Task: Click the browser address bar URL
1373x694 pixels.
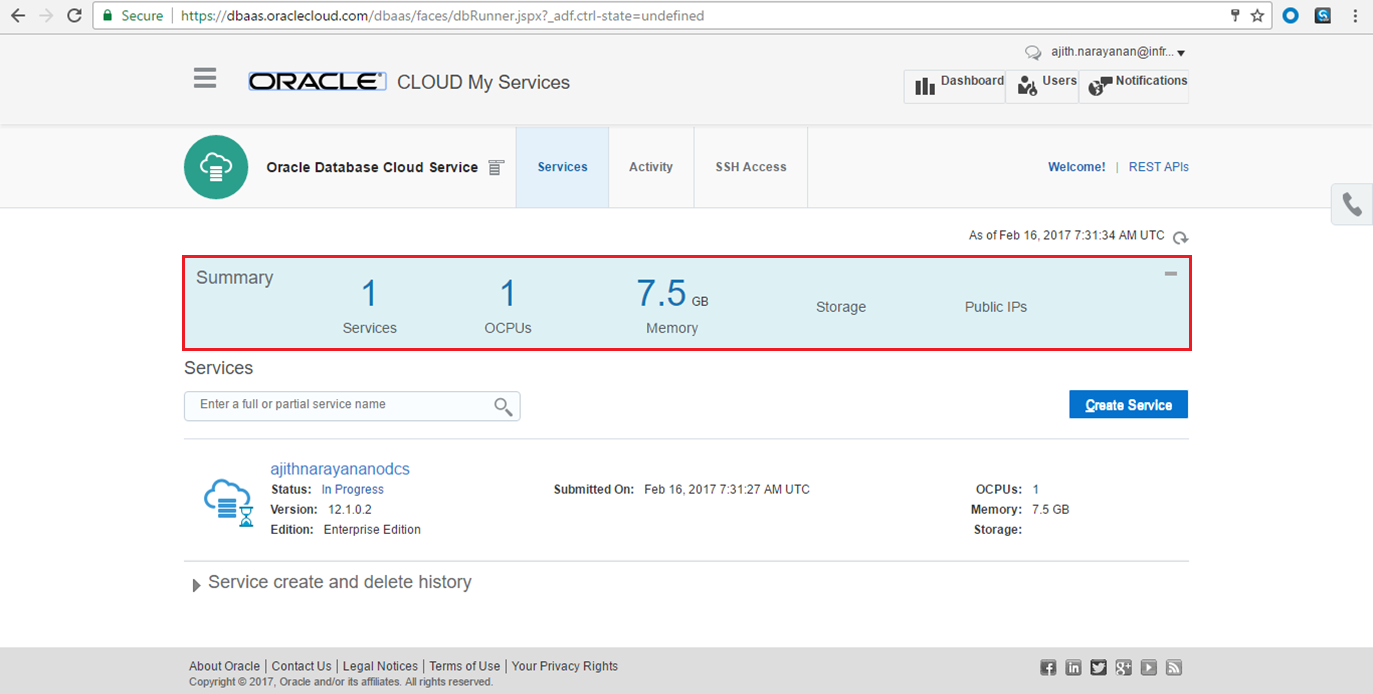Action: (442, 16)
